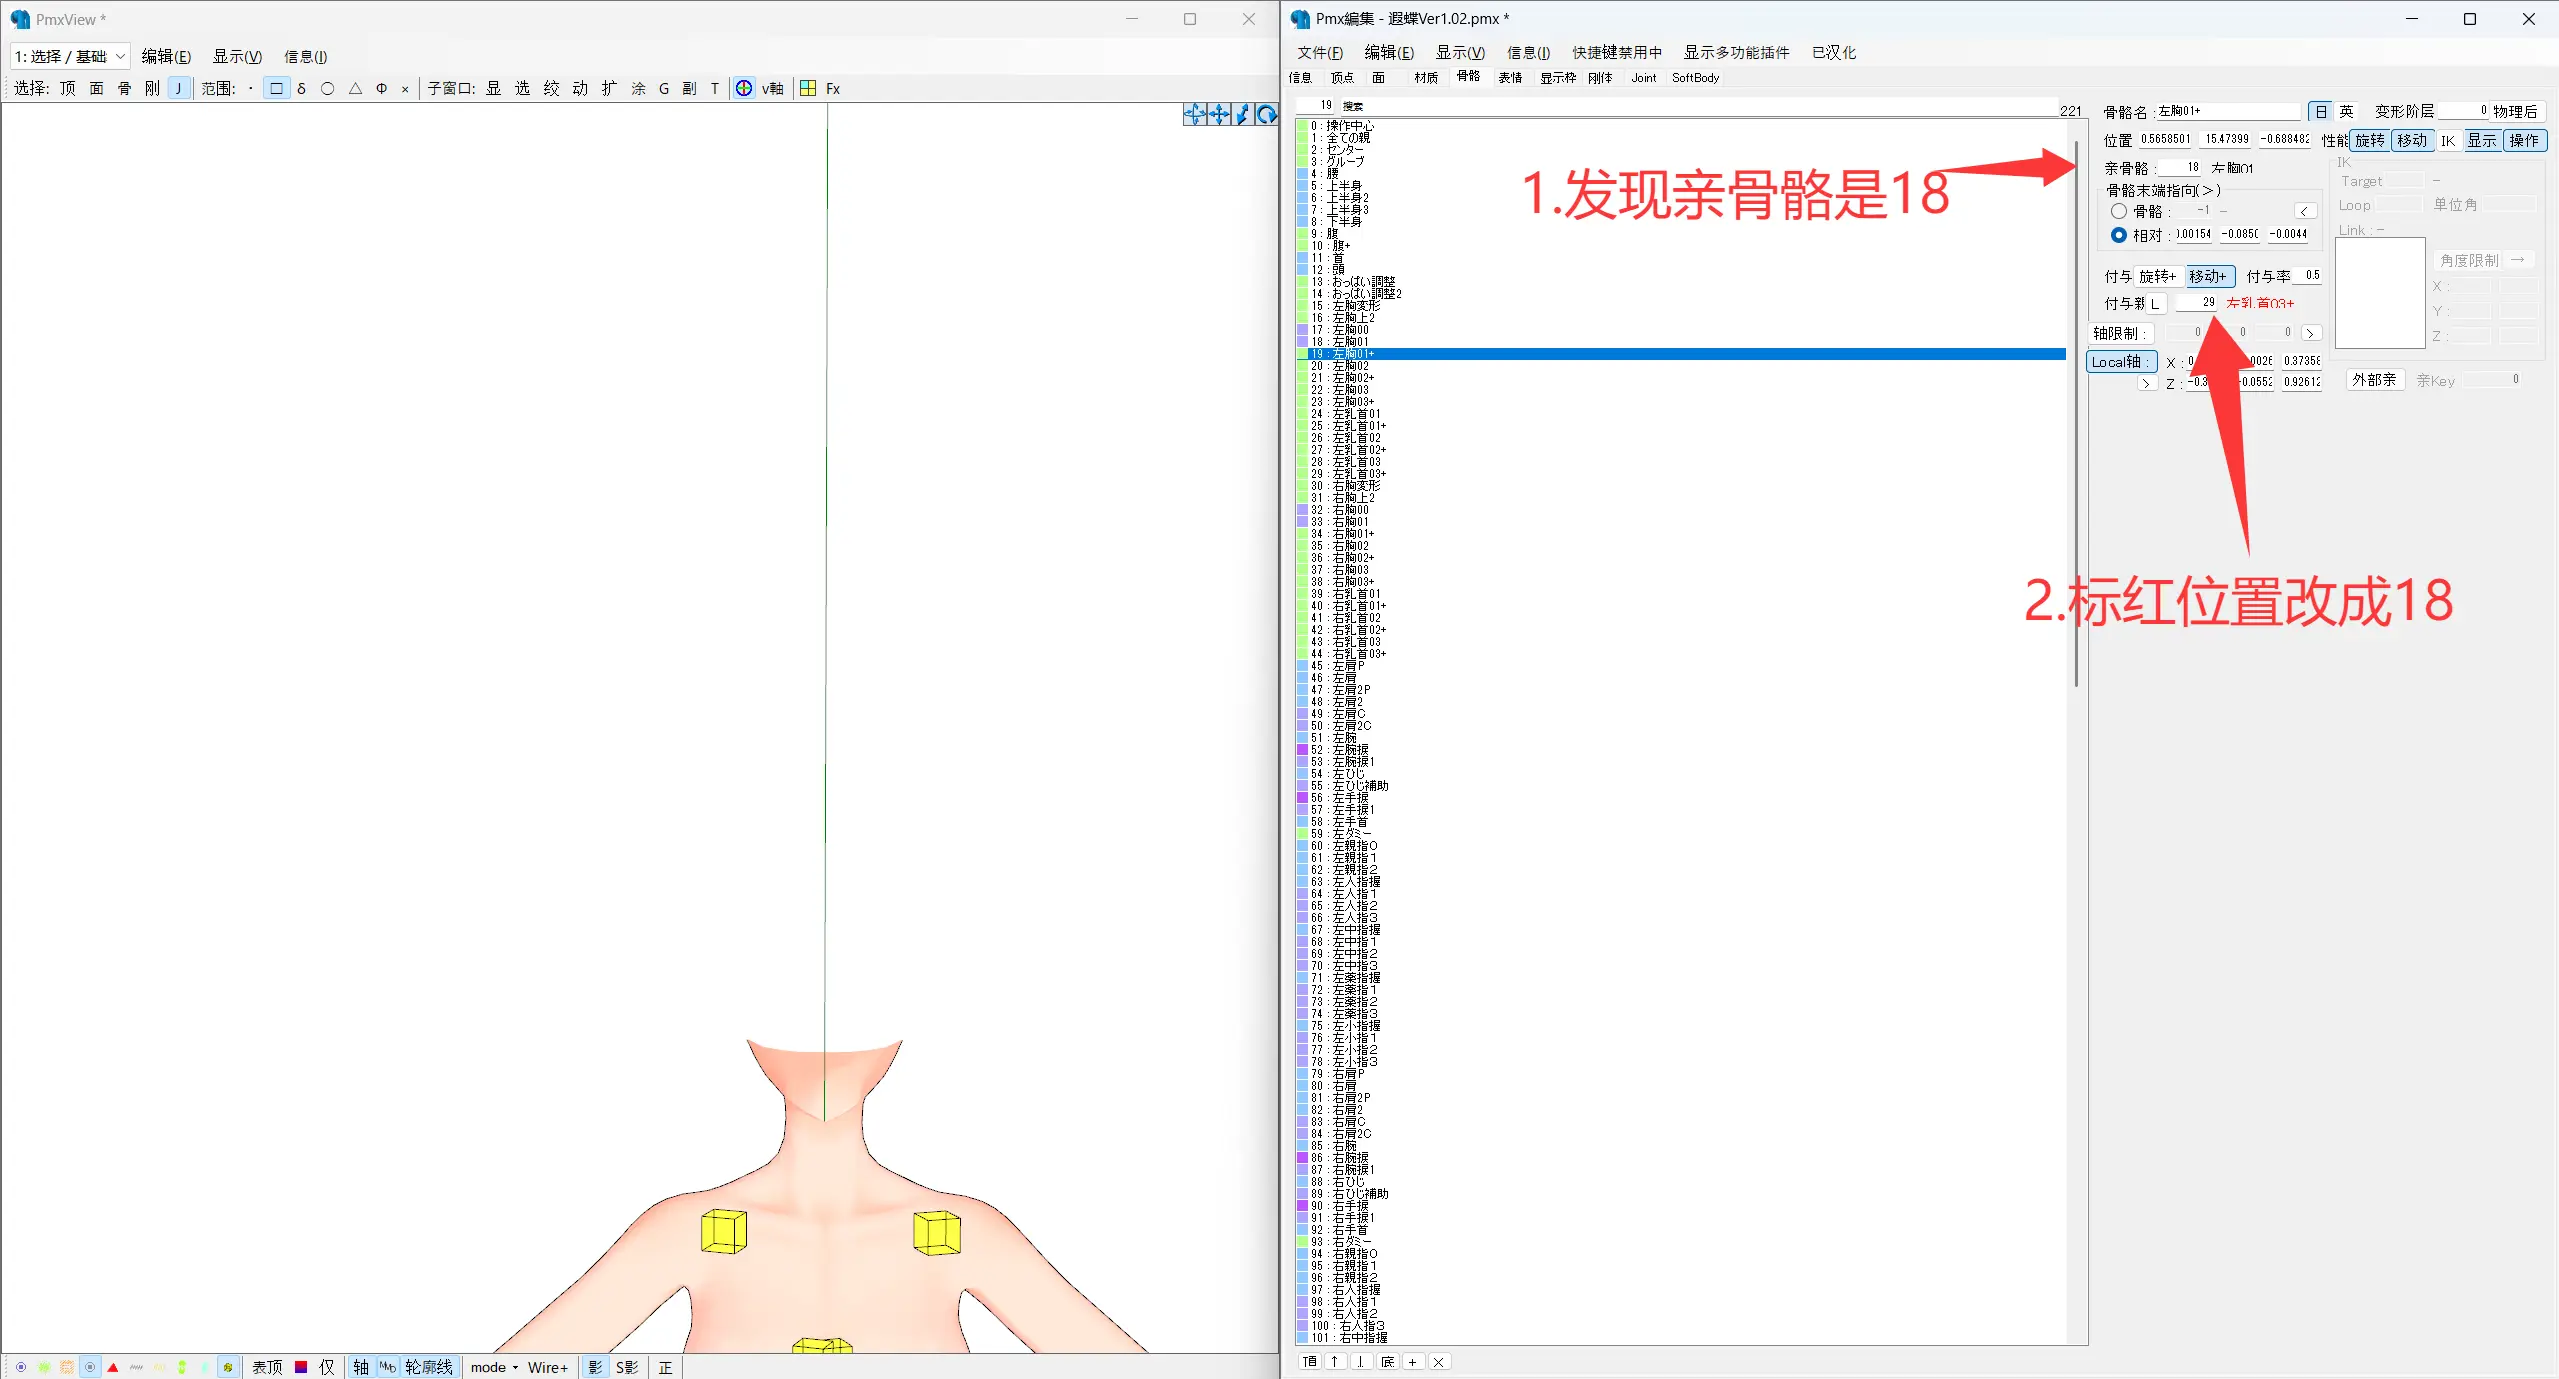2559x1379 pixels.
Task: Move selected bone up with arrow button
Action: [x=1335, y=1361]
